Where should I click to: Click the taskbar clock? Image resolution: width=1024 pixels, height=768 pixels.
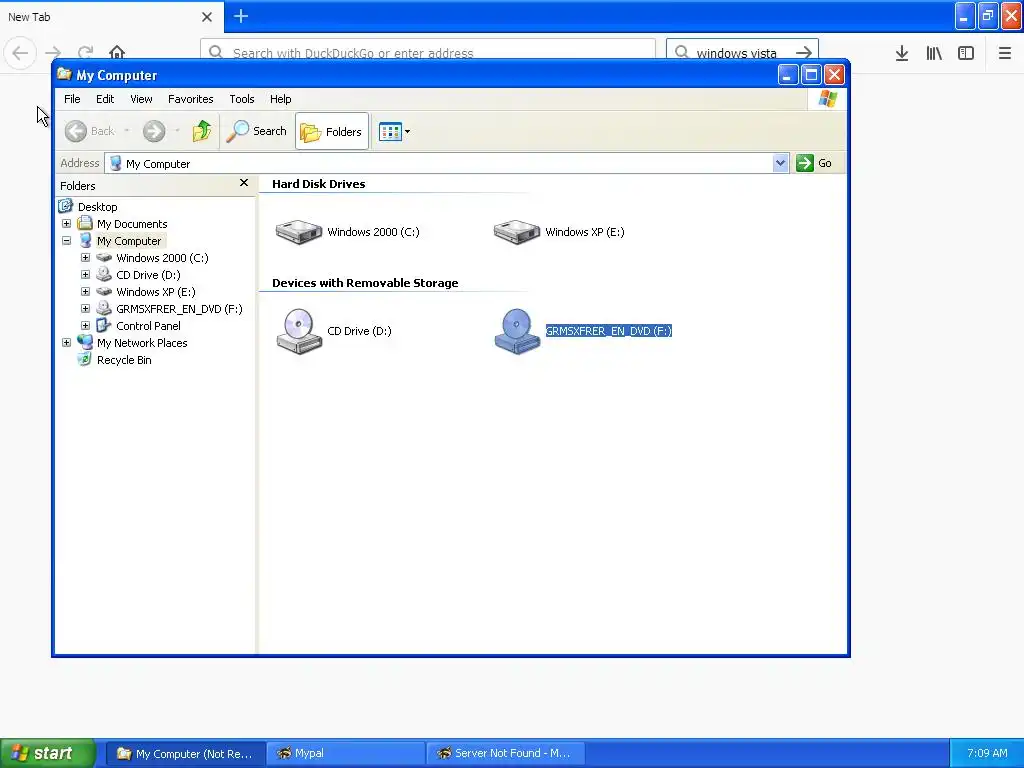click(x=987, y=753)
